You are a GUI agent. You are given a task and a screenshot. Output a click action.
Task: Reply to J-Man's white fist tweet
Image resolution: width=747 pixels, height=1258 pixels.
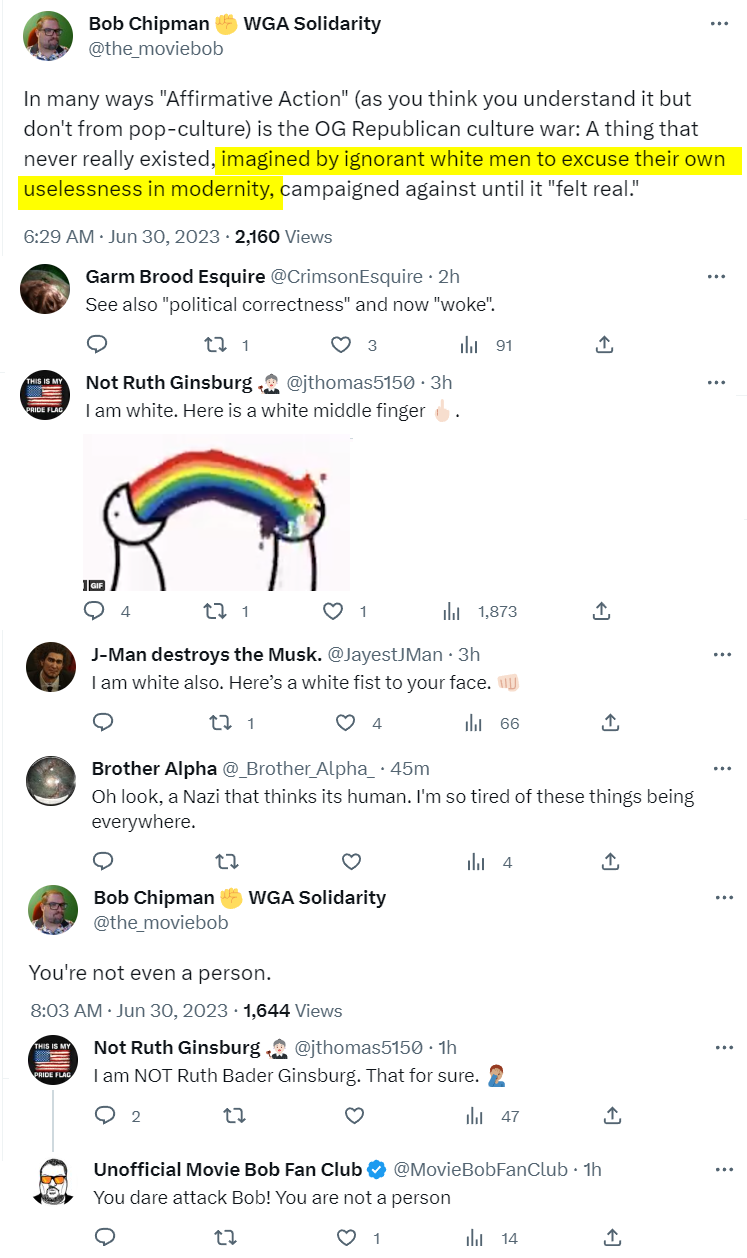coord(102,723)
